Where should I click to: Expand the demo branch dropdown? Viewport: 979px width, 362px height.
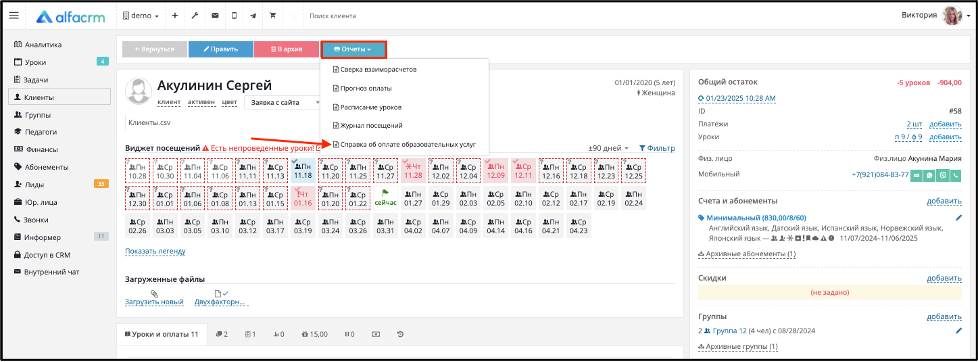coord(142,16)
